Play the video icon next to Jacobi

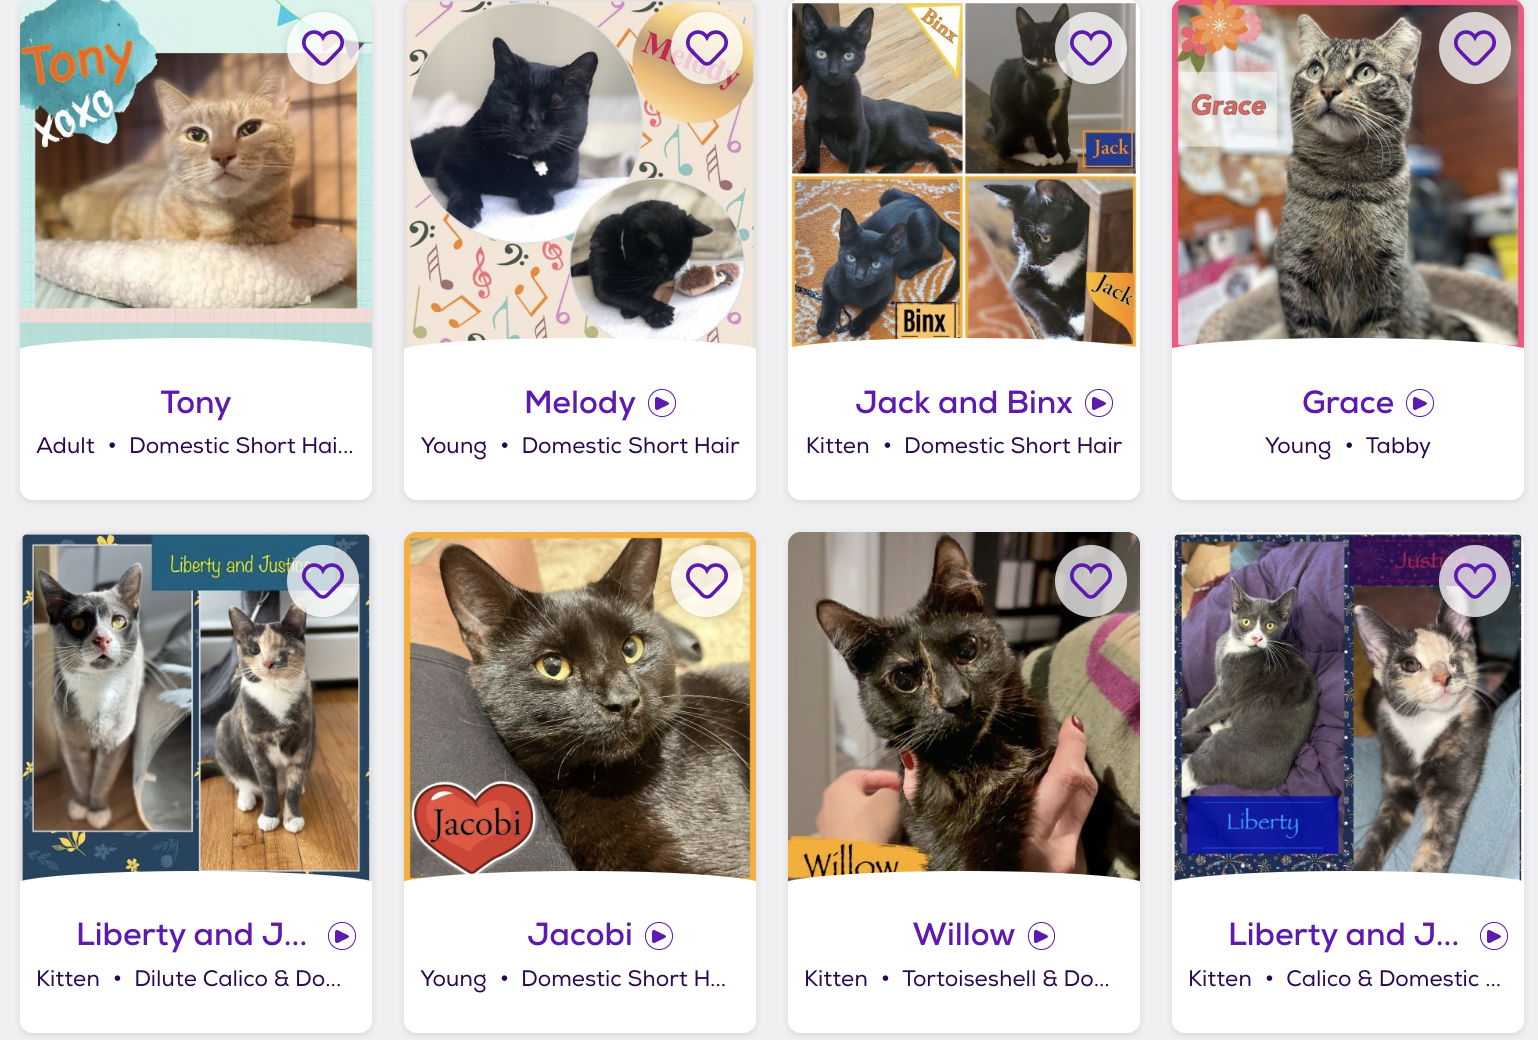(x=659, y=936)
